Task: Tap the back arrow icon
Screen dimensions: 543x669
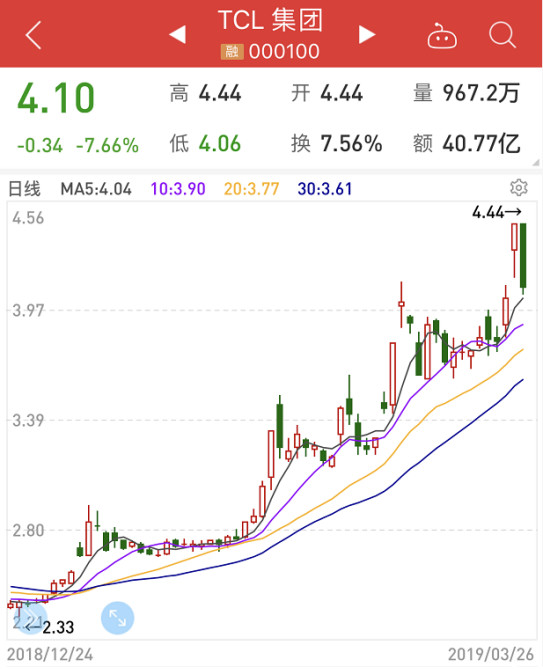Action: [x=33, y=35]
